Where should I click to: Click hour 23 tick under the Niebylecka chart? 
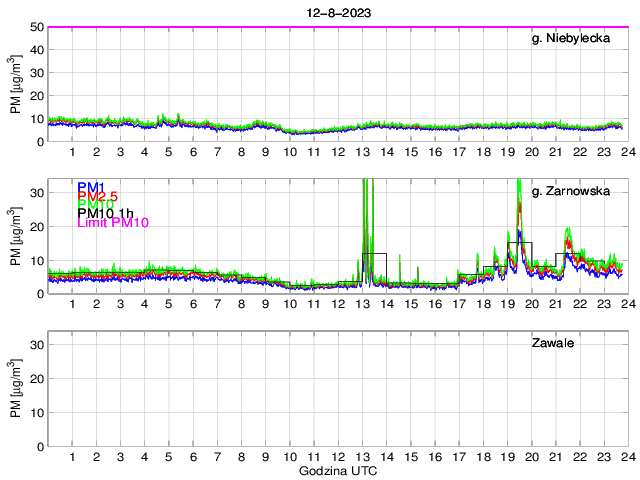(604, 152)
